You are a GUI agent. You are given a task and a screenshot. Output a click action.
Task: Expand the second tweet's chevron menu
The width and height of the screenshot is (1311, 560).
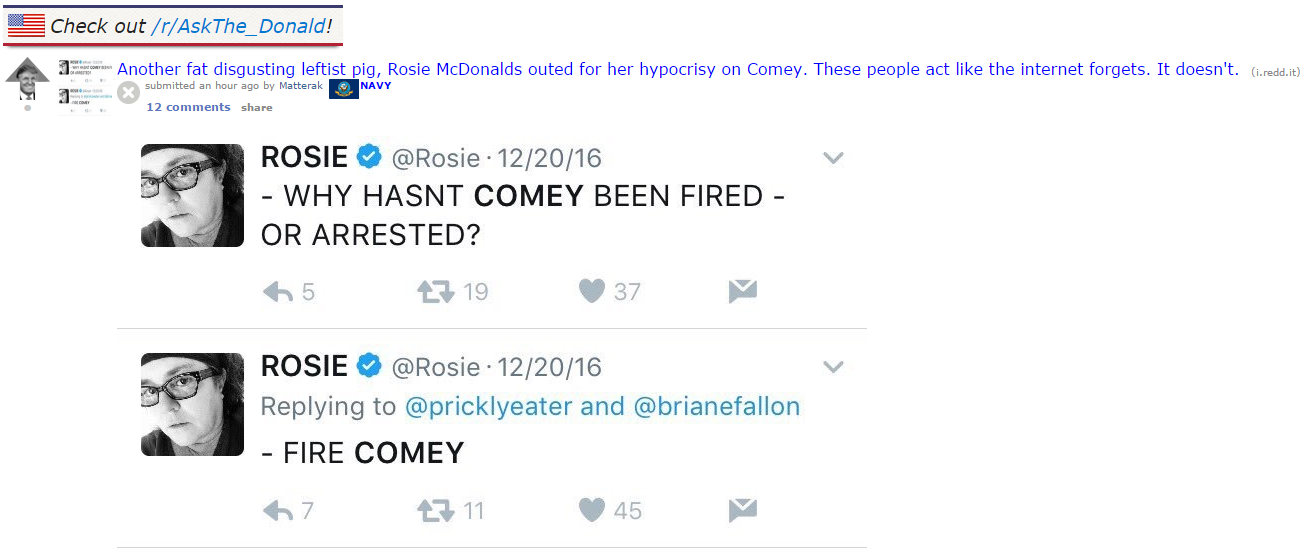pyautogui.click(x=833, y=367)
